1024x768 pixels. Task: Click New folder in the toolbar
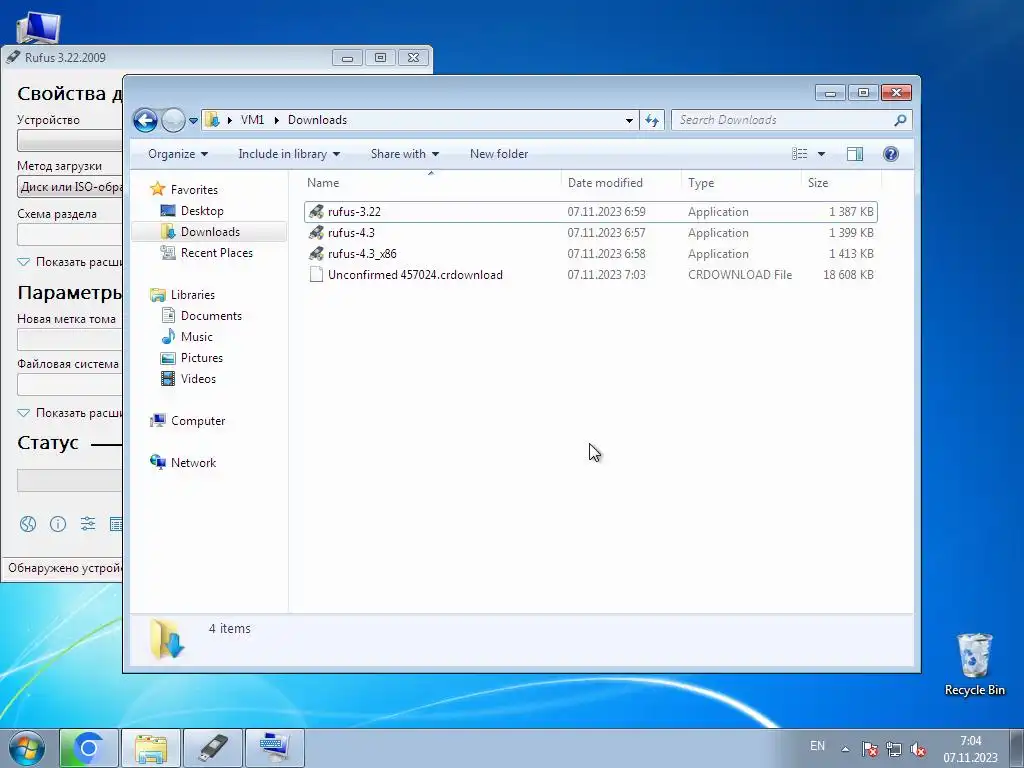pyautogui.click(x=499, y=154)
